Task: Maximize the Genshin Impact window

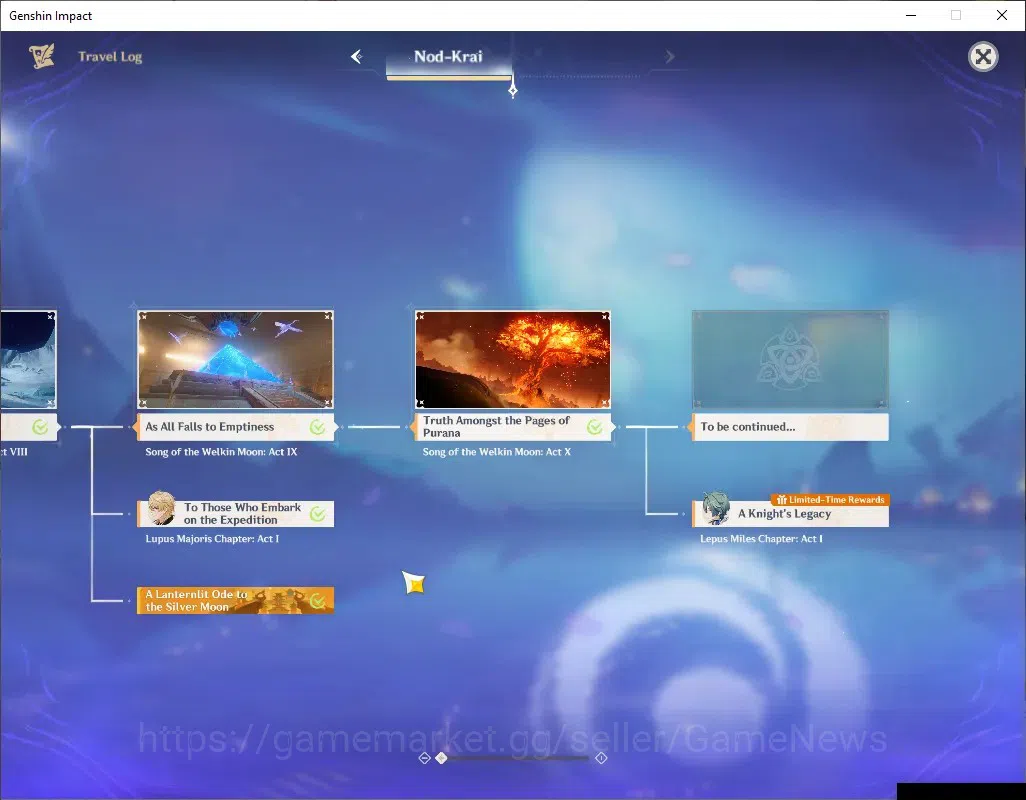Action: pyautogui.click(x=956, y=15)
